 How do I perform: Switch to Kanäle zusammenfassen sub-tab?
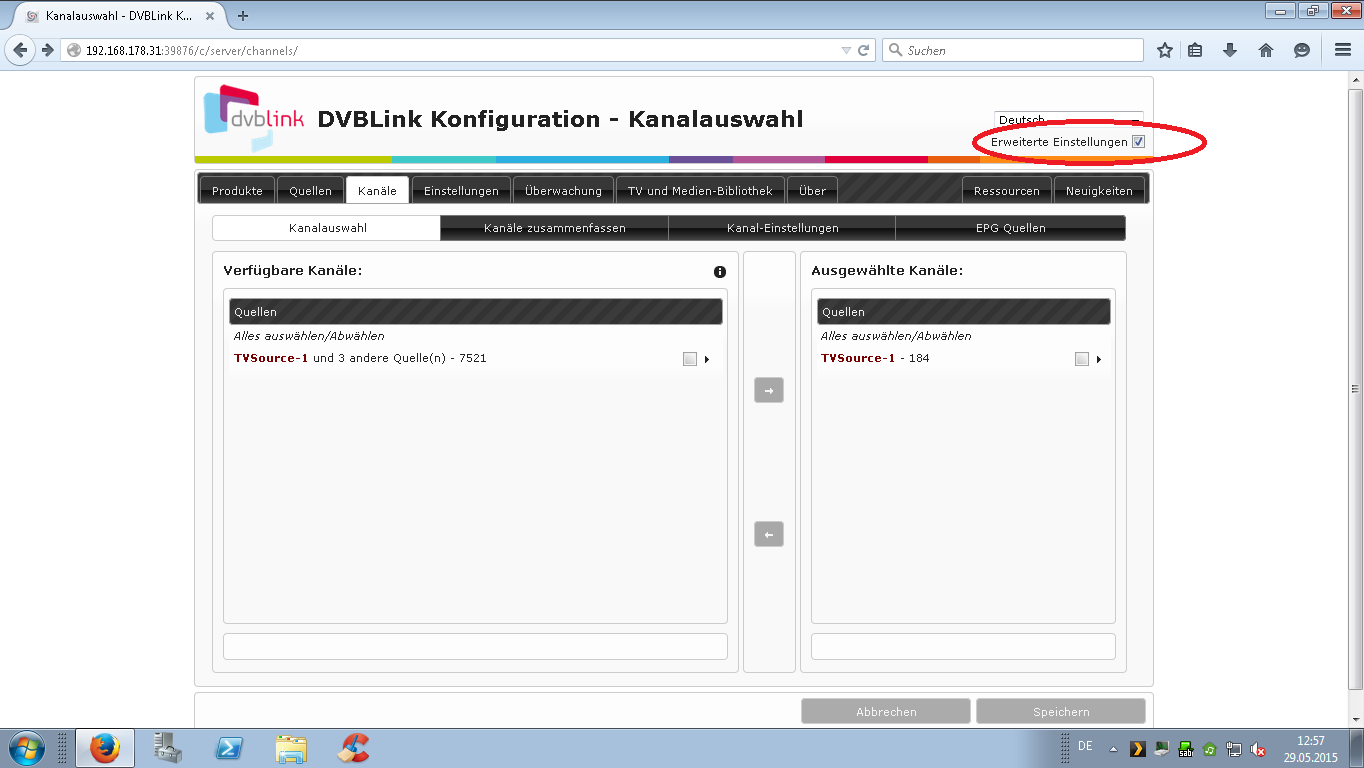(555, 228)
